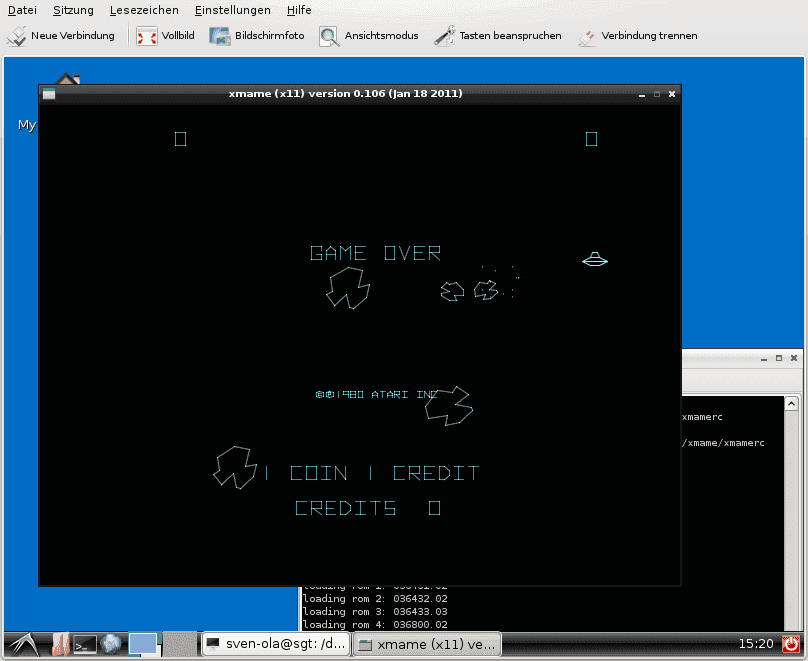The width and height of the screenshot is (808, 661).
Task: Open the Datei menu
Action: point(22,10)
